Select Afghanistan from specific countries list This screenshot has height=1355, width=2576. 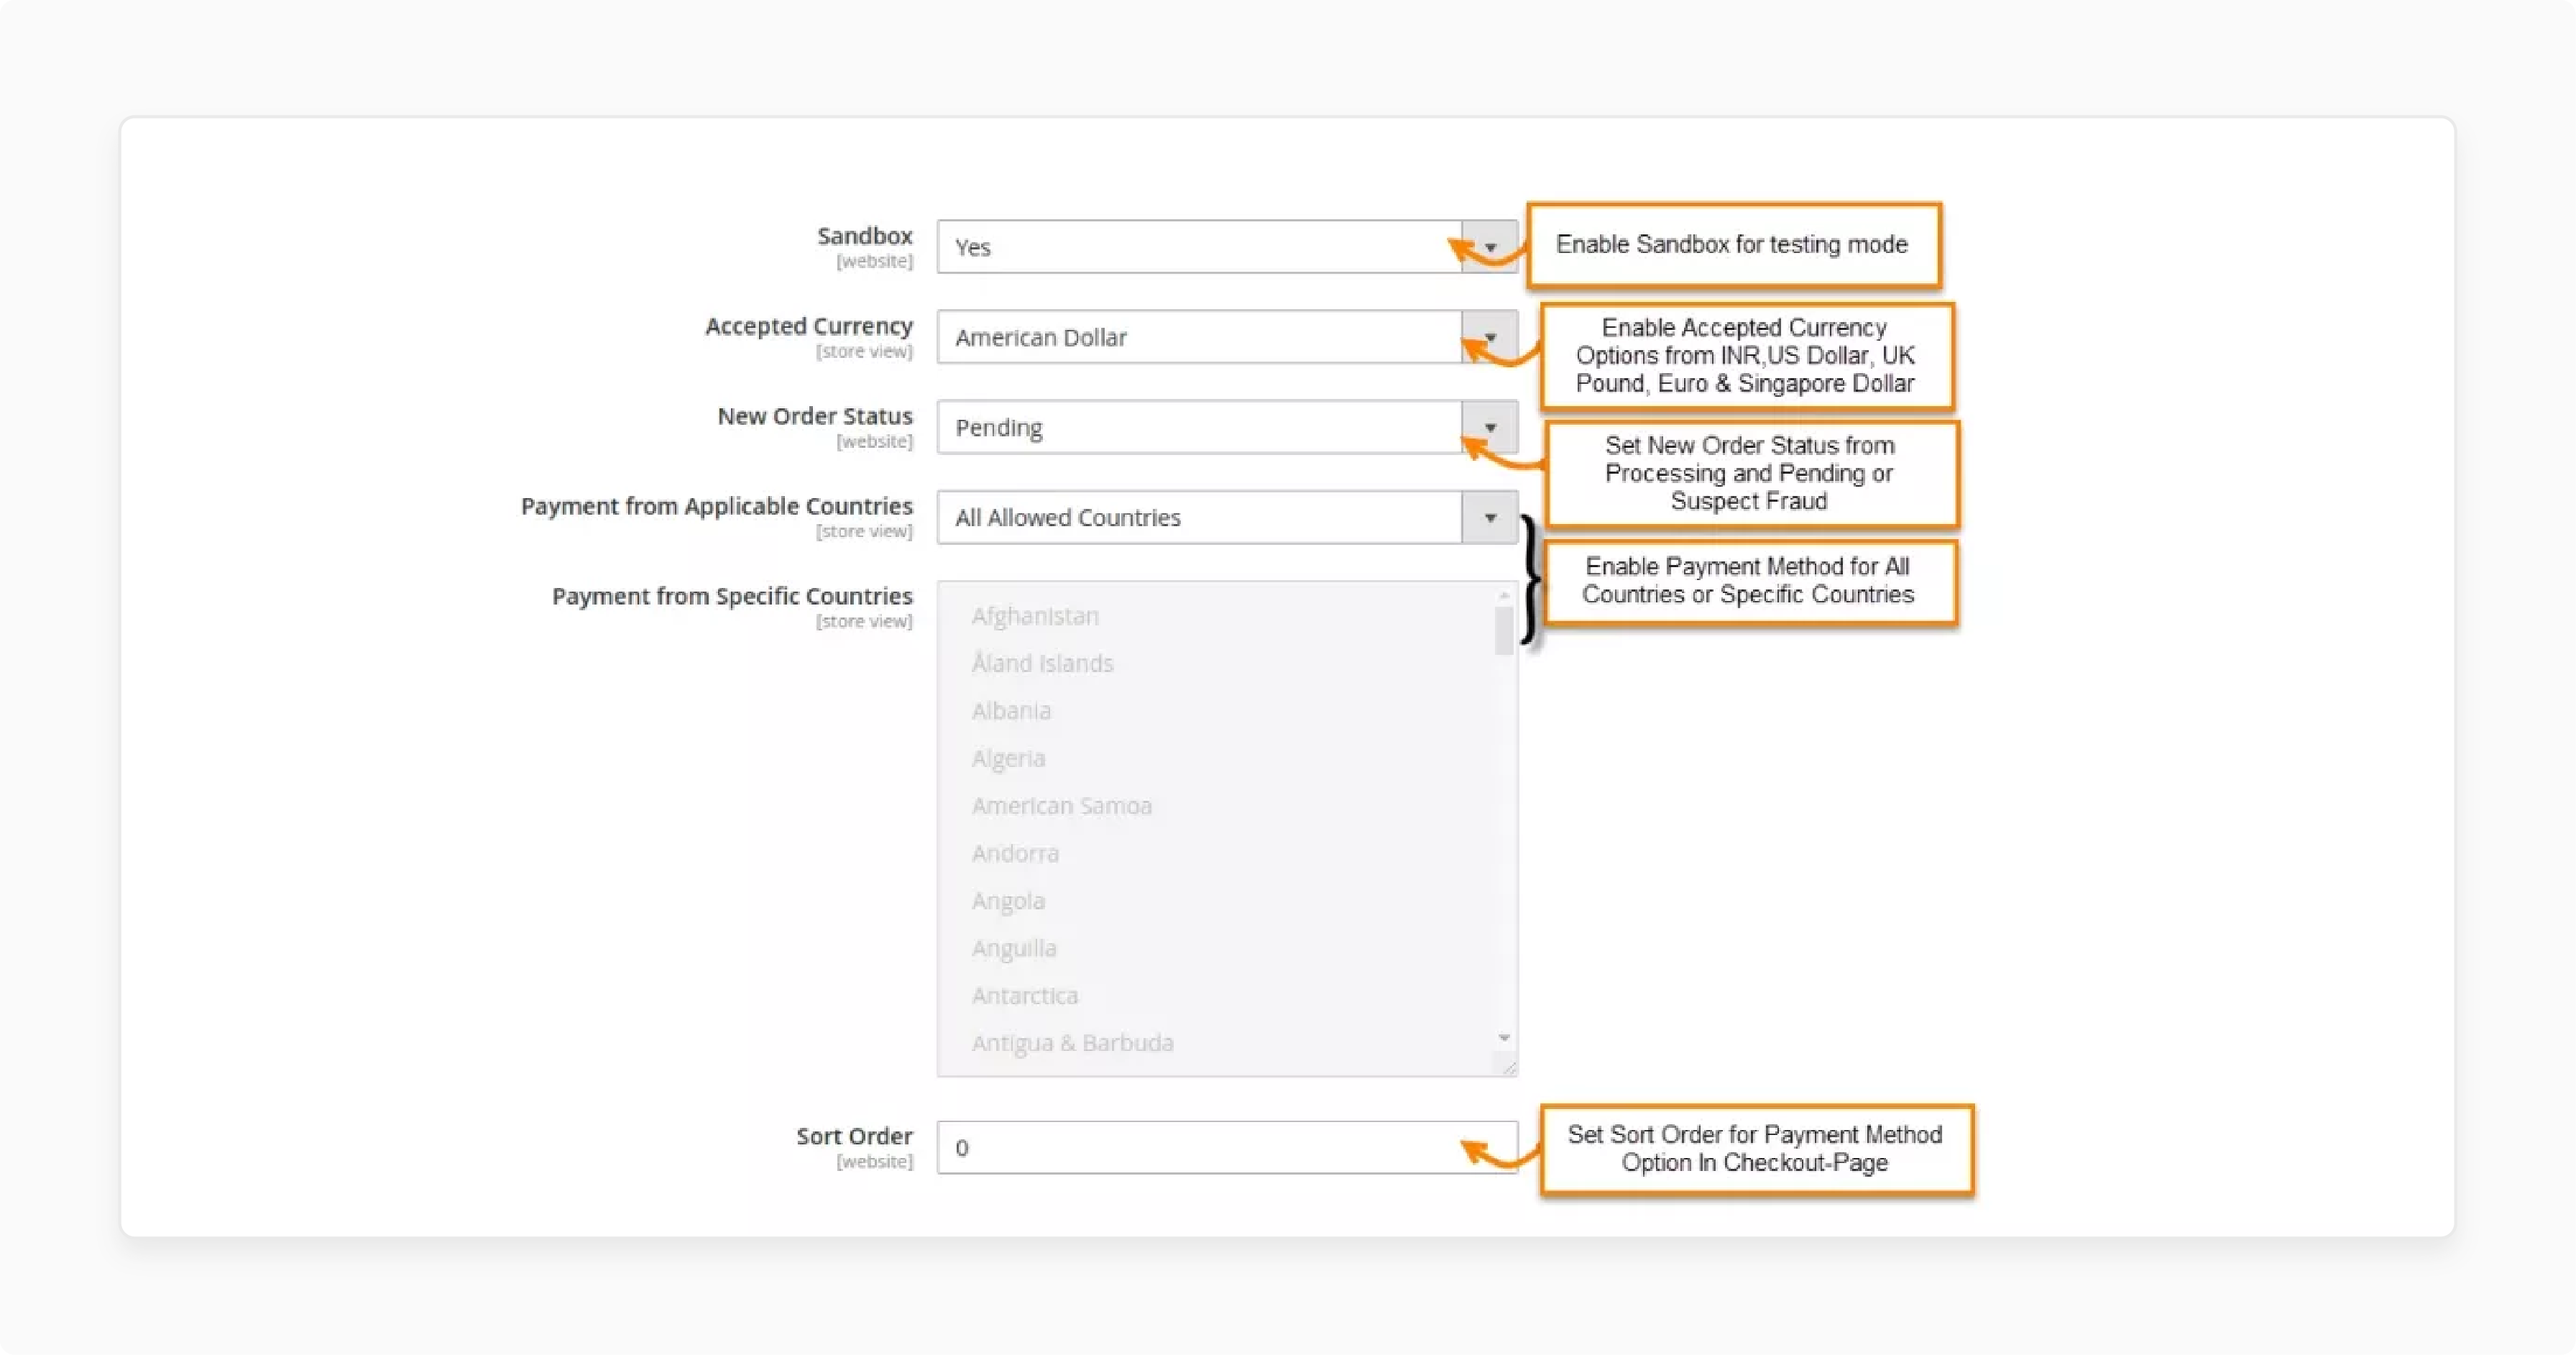(1034, 614)
